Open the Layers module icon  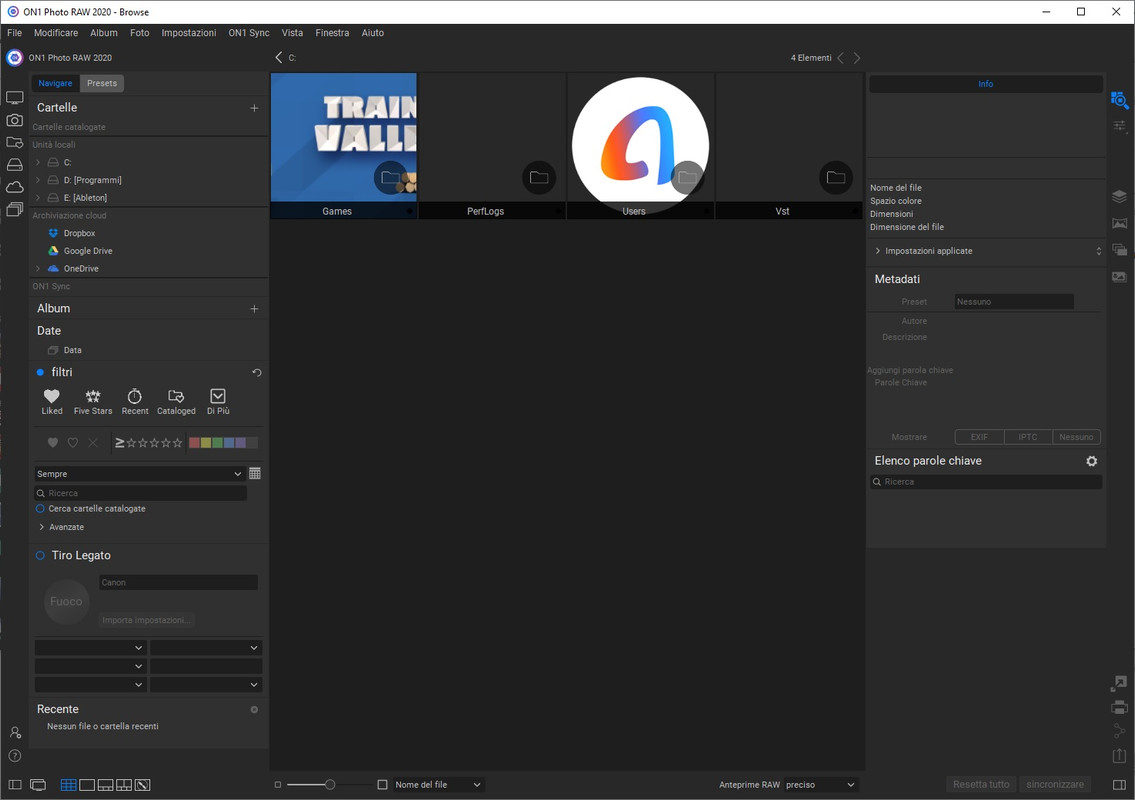(x=1119, y=196)
